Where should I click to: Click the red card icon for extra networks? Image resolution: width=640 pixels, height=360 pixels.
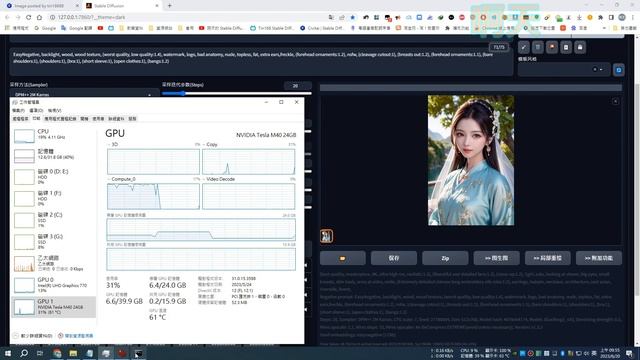pyautogui.click(x=552, y=47)
